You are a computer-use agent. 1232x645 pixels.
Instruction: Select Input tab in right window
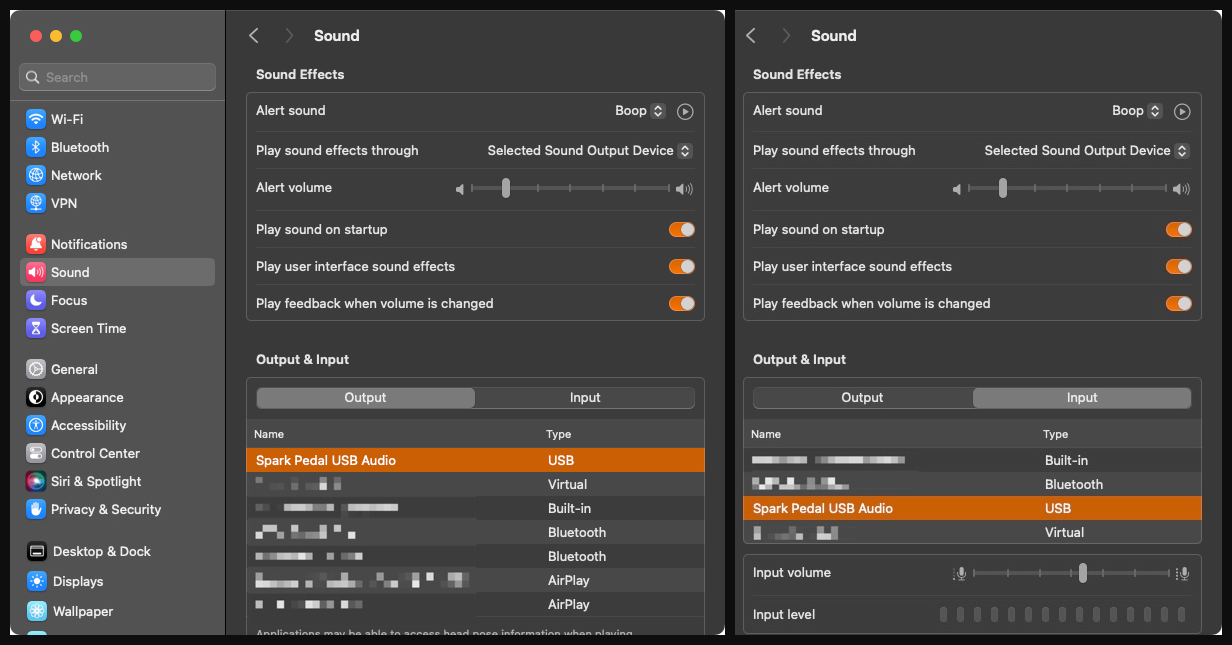point(1082,398)
